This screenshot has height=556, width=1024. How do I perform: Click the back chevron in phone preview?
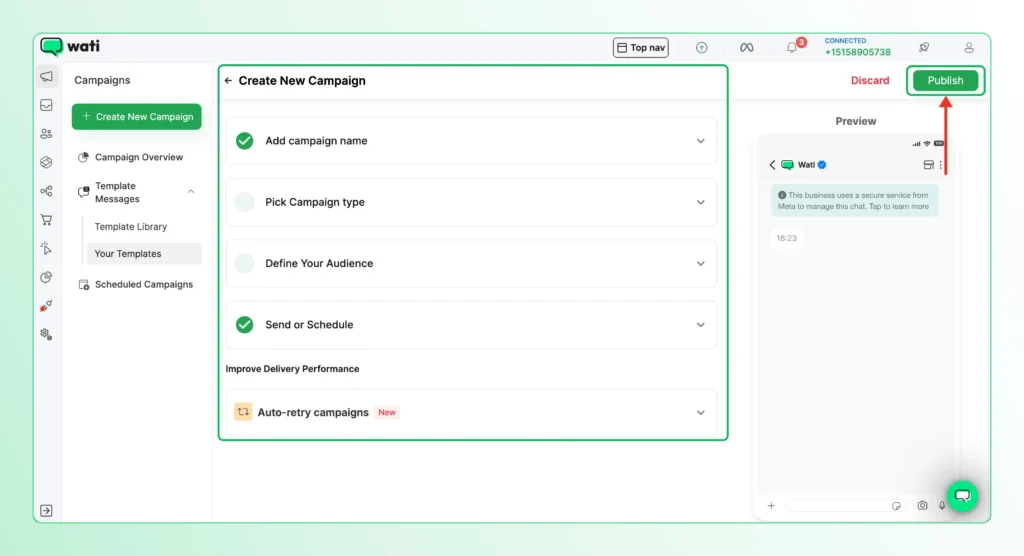coord(773,165)
